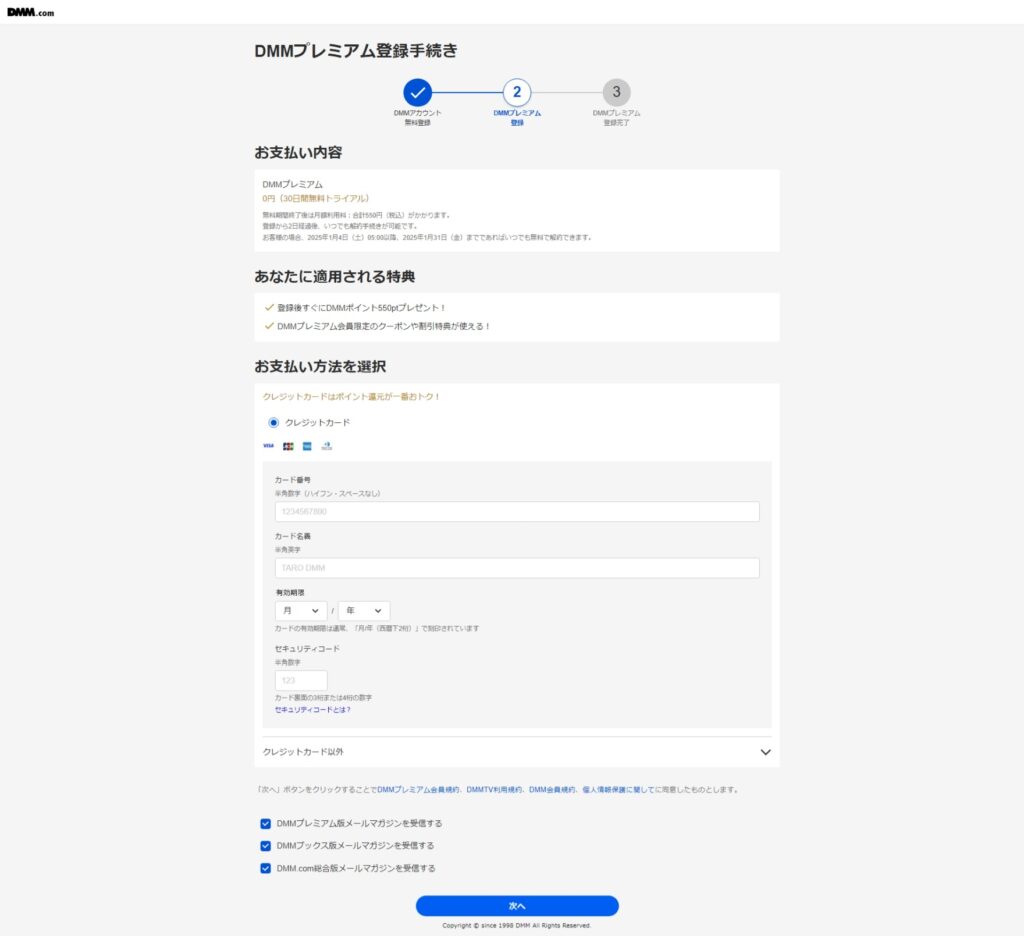Click the DMM.com logo
The height and width of the screenshot is (936, 1024).
(31, 12)
